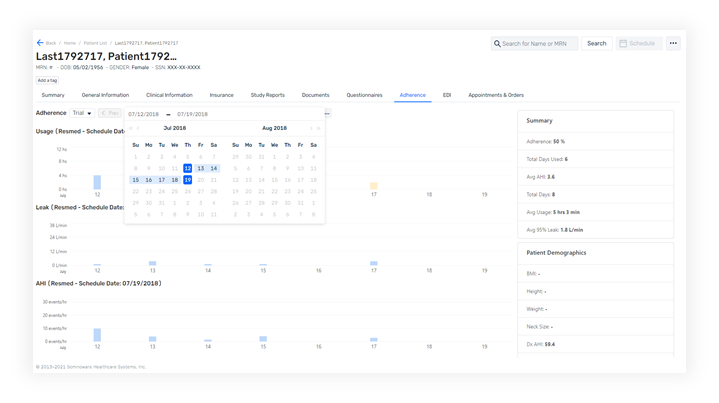Click the Back arrow icon
The image size is (719, 403).
pyautogui.click(x=40, y=43)
